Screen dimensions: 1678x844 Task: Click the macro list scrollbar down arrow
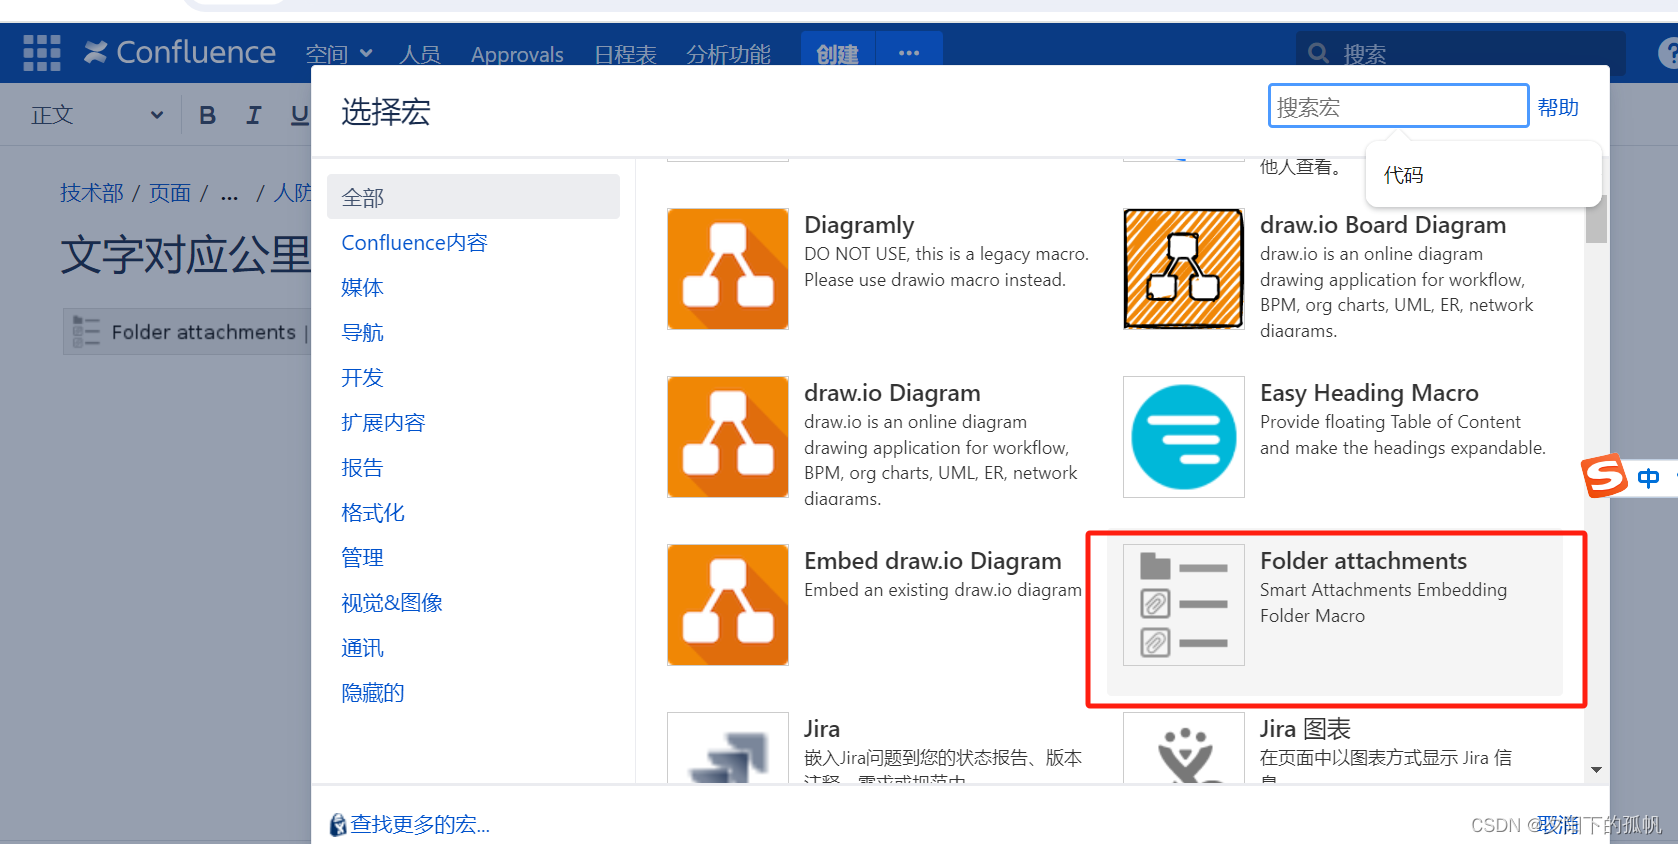[x=1596, y=770]
